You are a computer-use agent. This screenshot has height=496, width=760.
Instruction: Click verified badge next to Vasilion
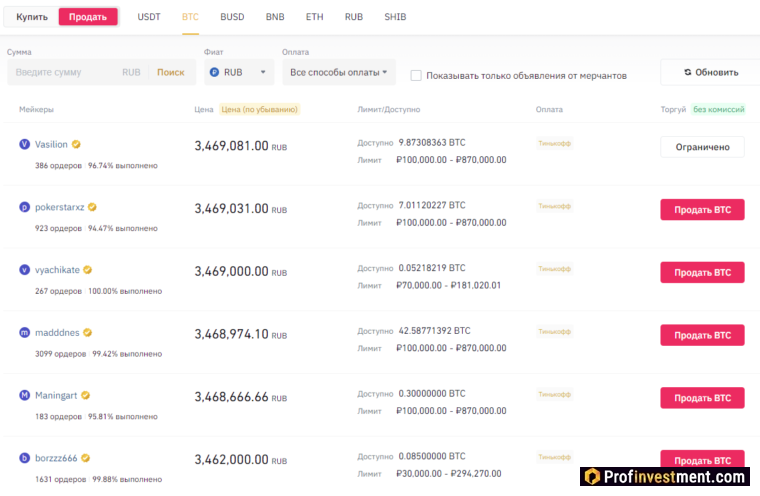(76, 144)
